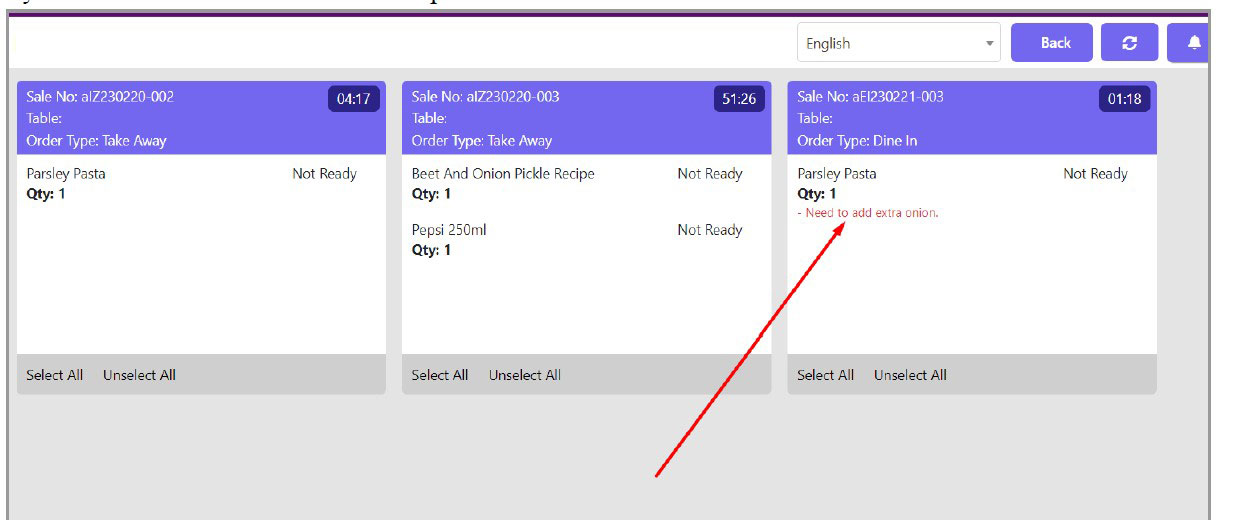Open the English language dropdown
1237x520 pixels.
coord(898,43)
